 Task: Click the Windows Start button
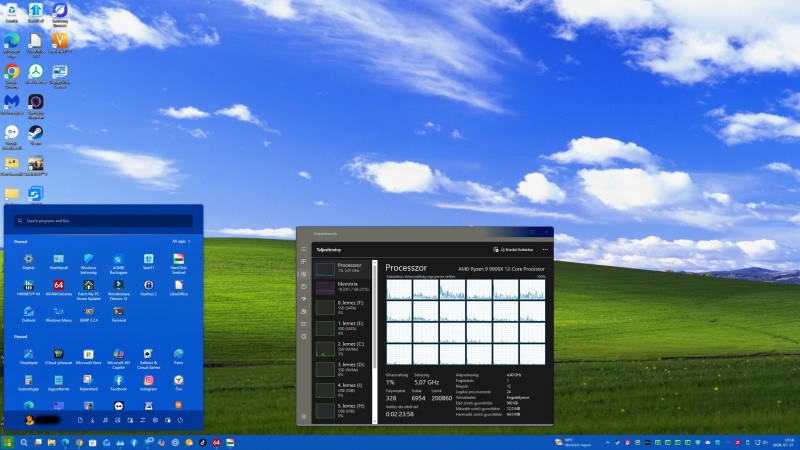point(7,442)
